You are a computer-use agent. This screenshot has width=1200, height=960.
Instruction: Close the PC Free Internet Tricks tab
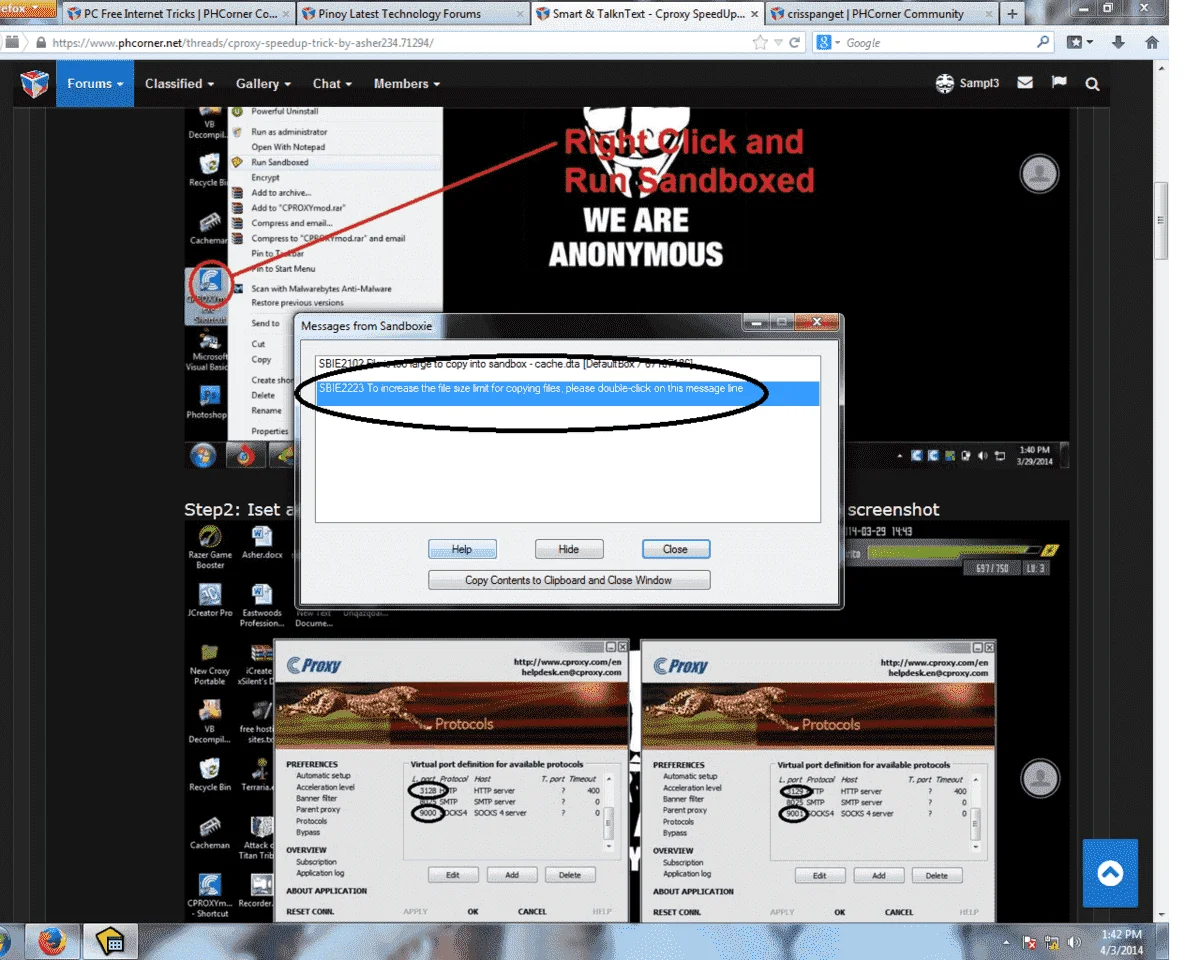coord(285,14)
